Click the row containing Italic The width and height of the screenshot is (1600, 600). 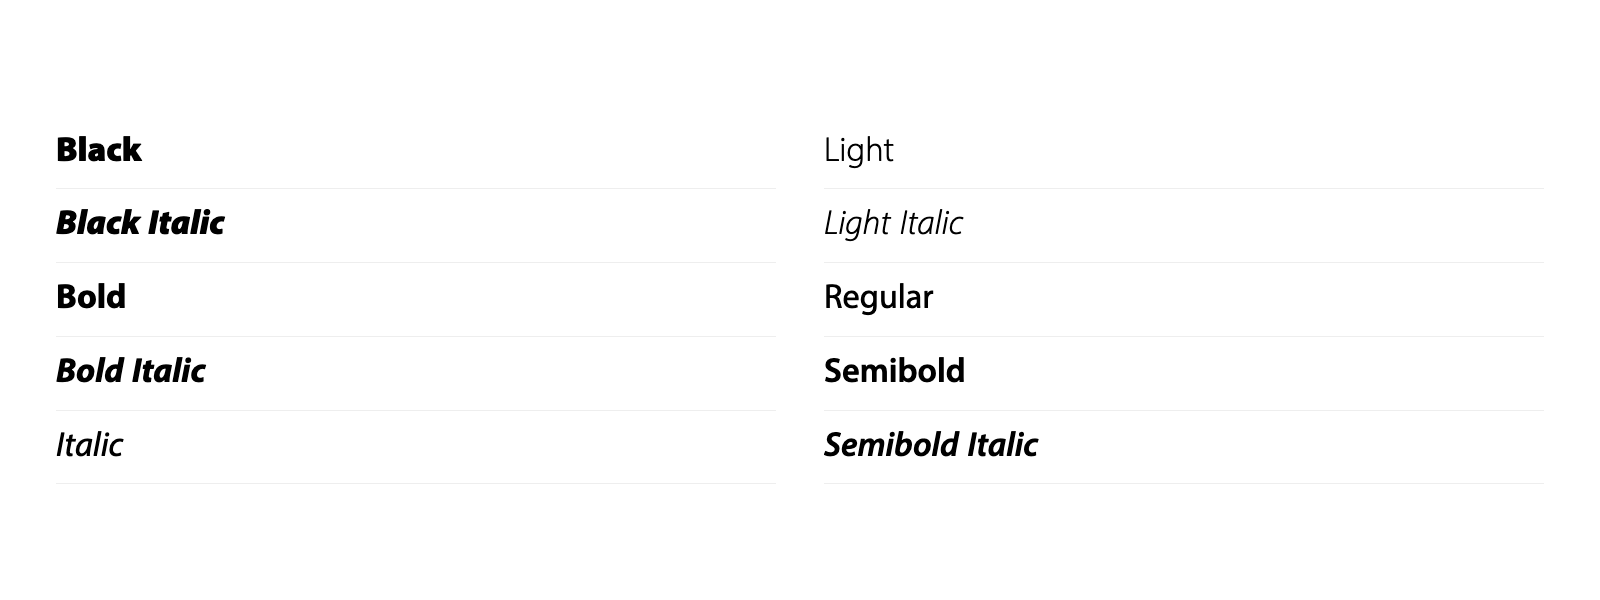point(416,447)
